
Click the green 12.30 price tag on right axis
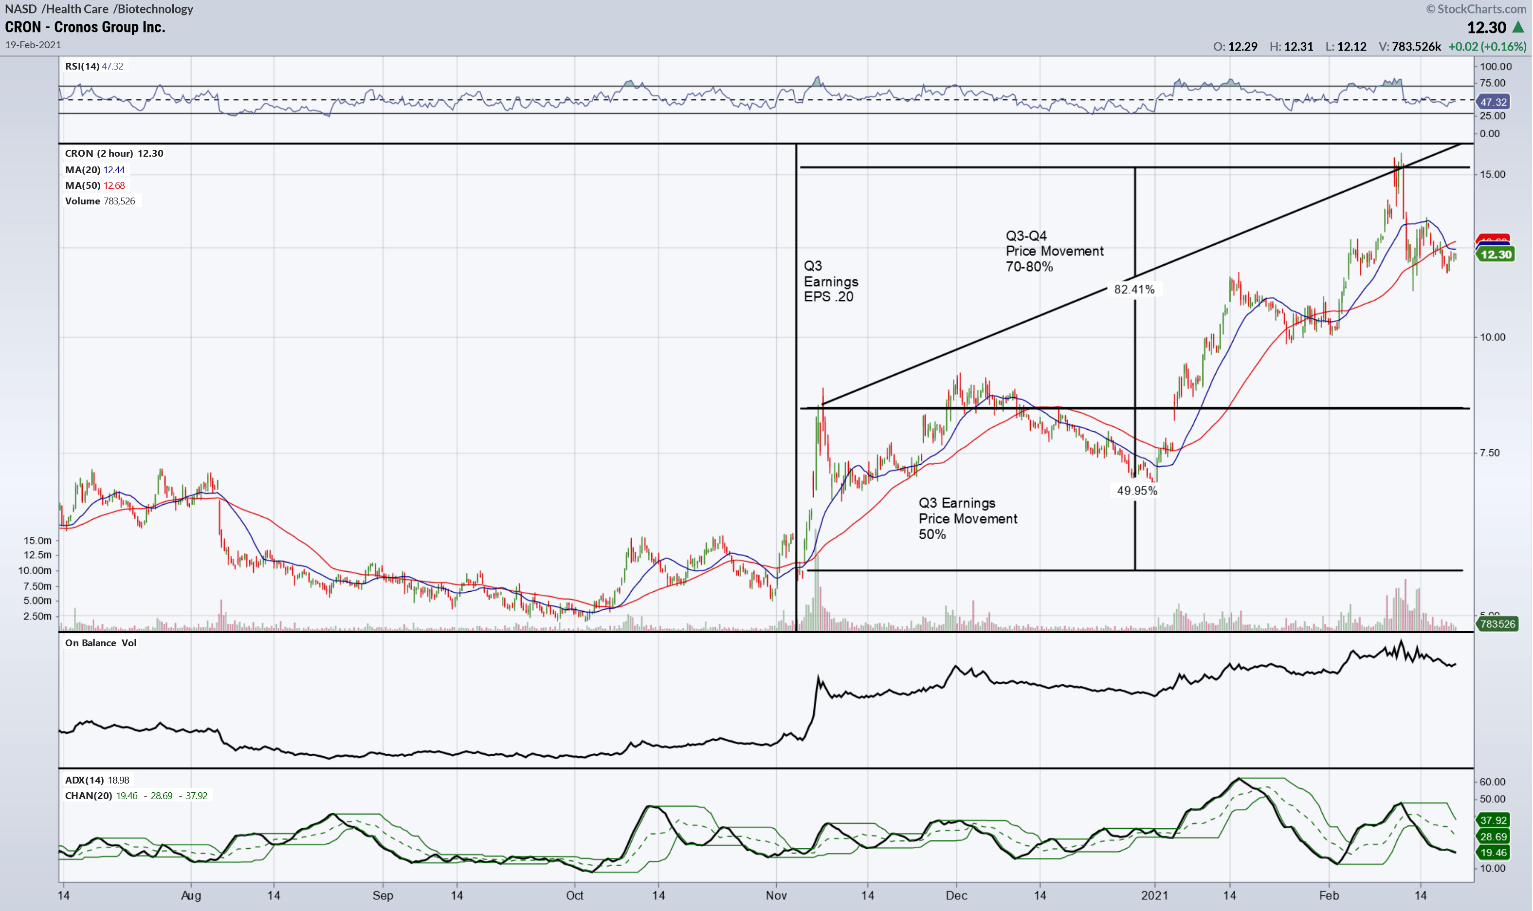tap(1495, 254)
